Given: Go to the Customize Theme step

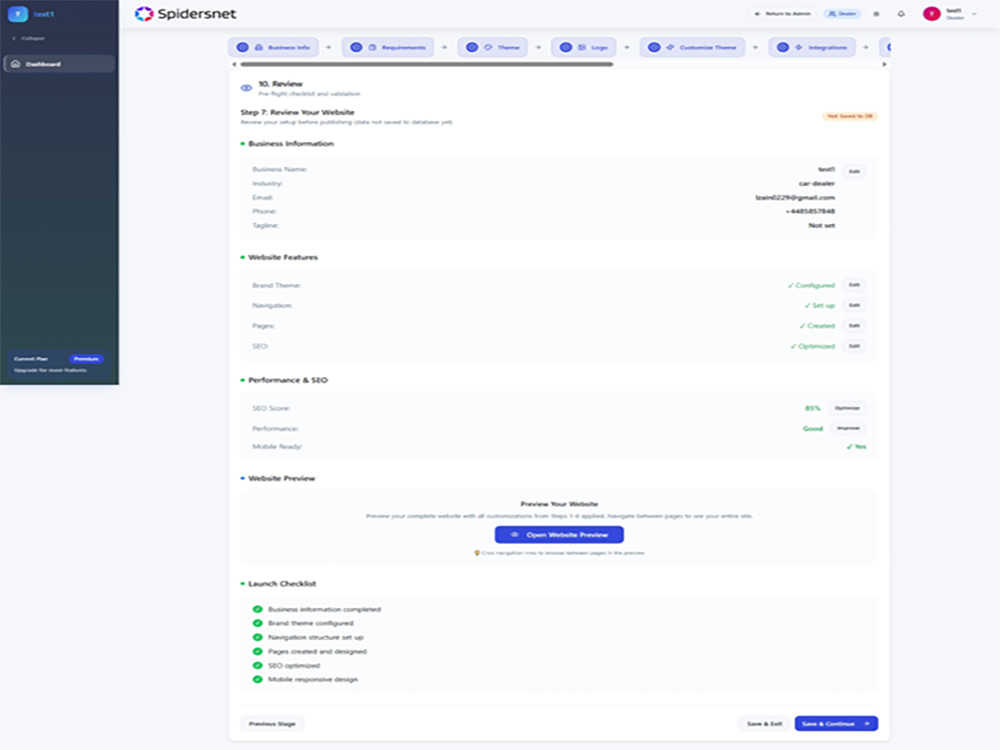Looking at the screenshot, I should (693, 47).
